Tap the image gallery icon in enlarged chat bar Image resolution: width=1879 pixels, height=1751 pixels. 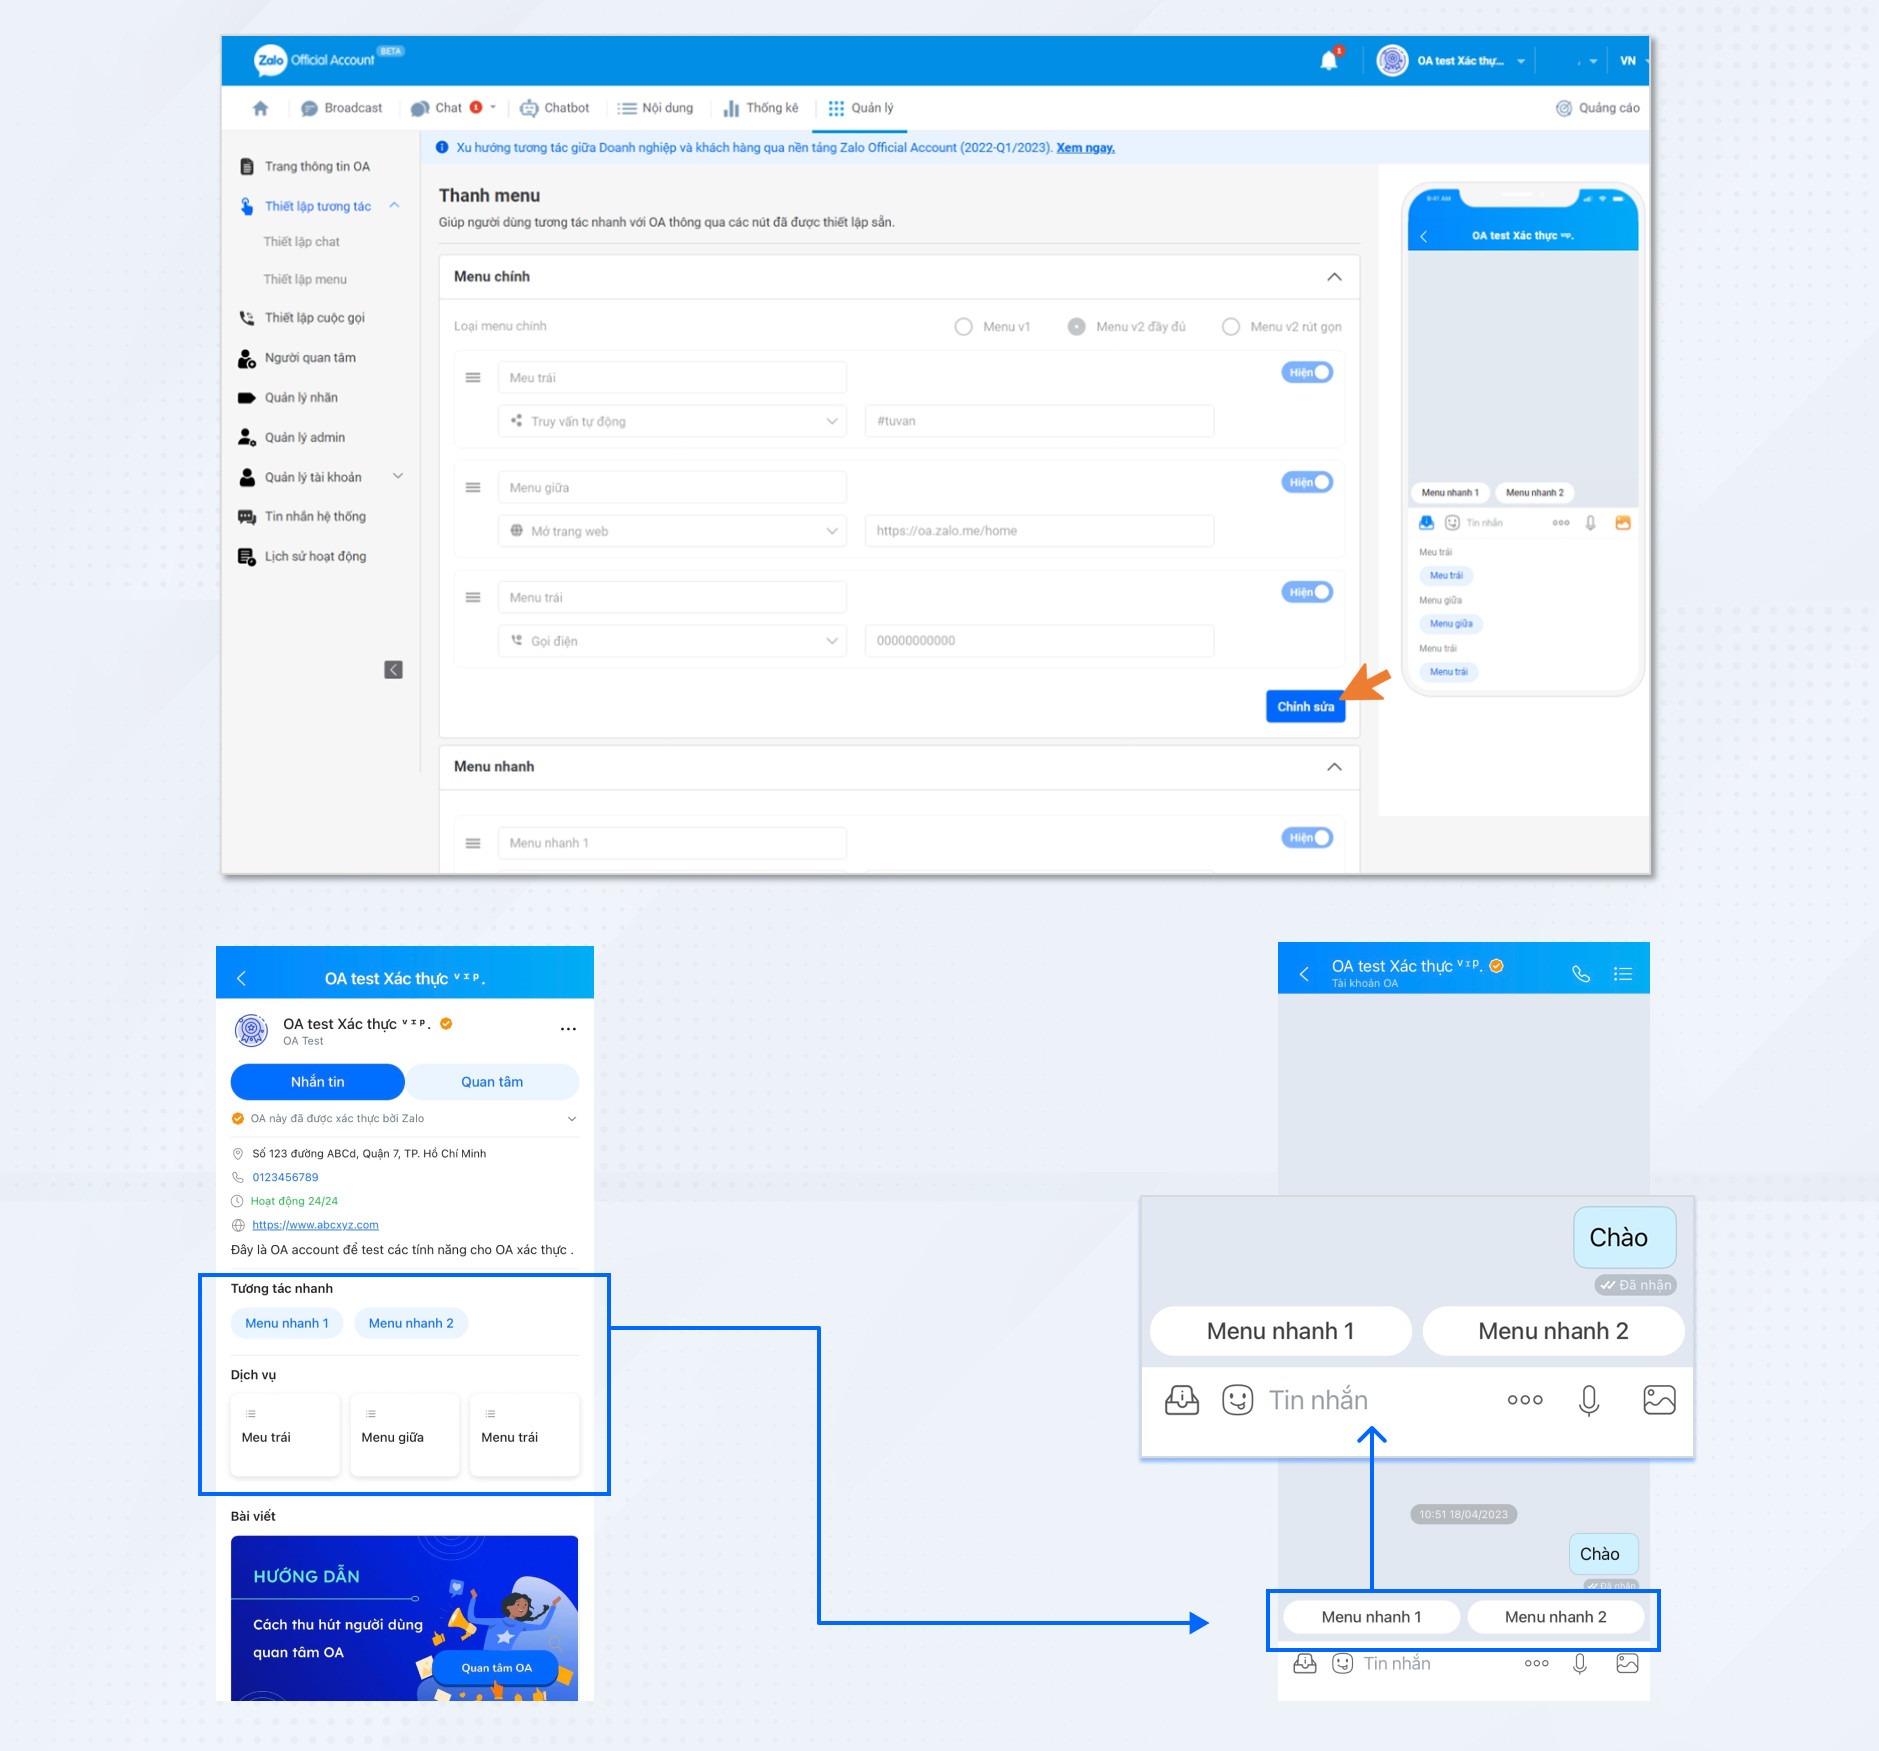point(1659,1400)
